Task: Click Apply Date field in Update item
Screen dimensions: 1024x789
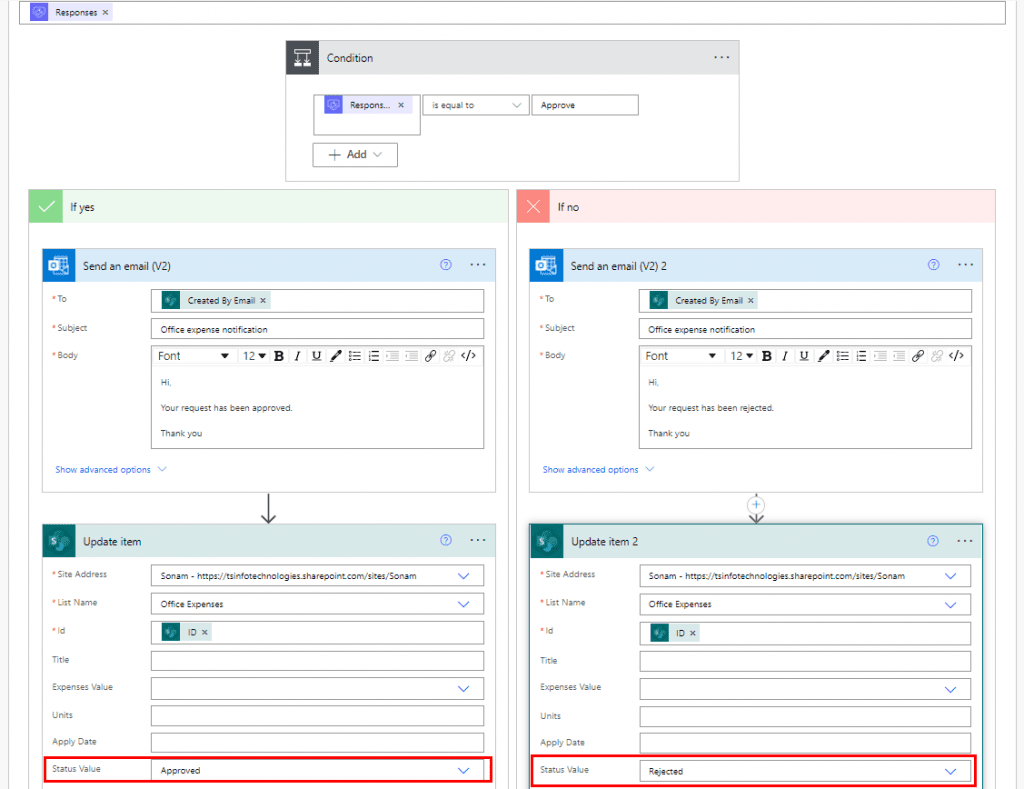Action: point(317,743)
